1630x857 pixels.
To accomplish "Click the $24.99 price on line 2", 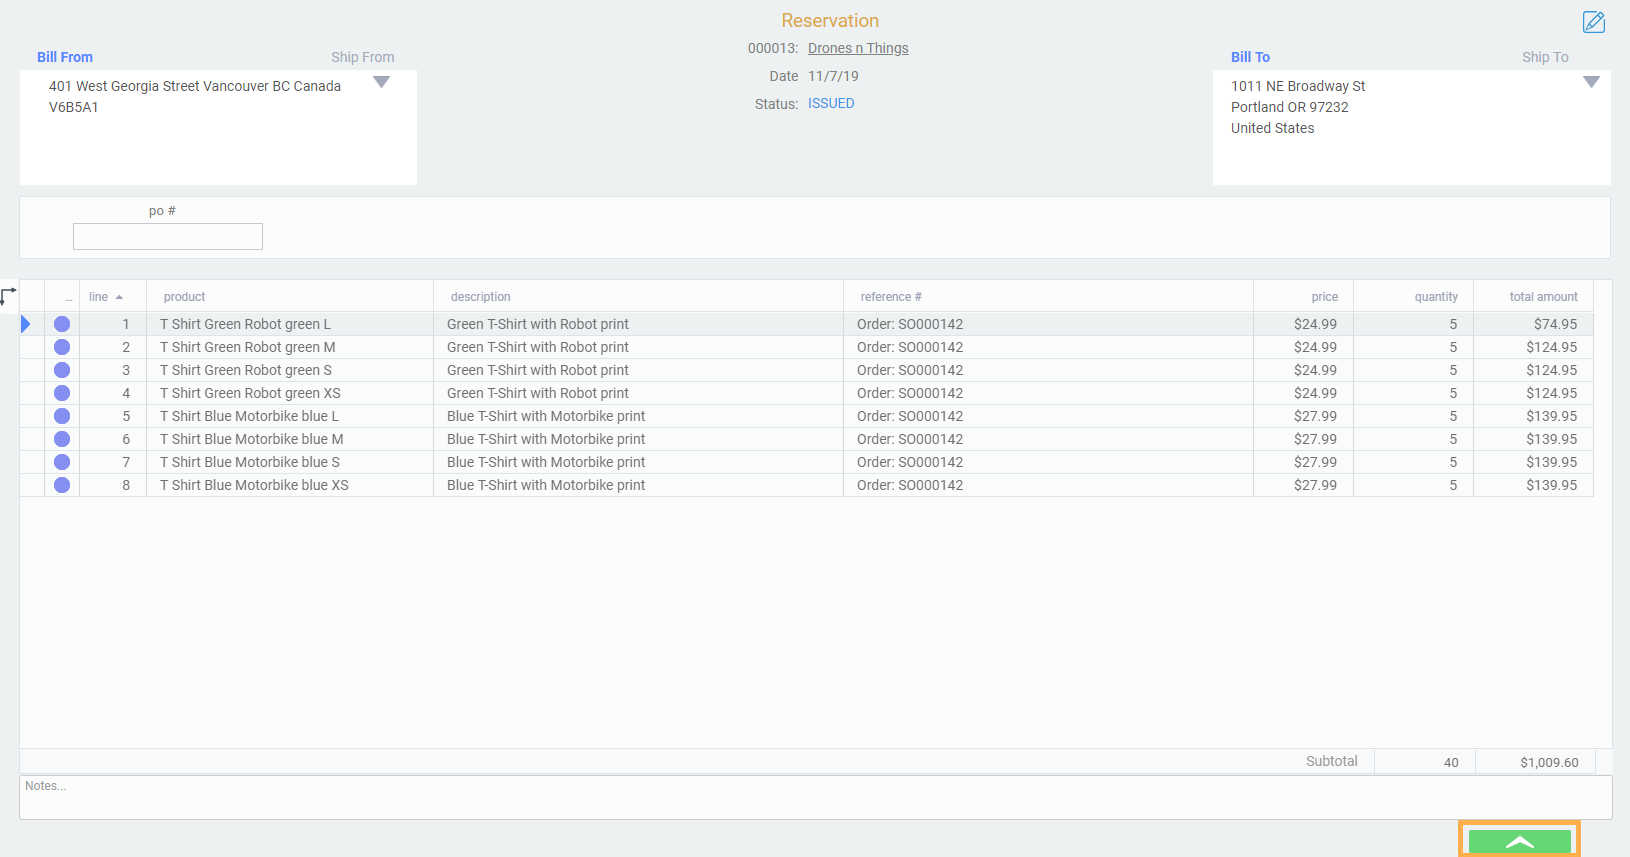I will tap(1315, 347).
